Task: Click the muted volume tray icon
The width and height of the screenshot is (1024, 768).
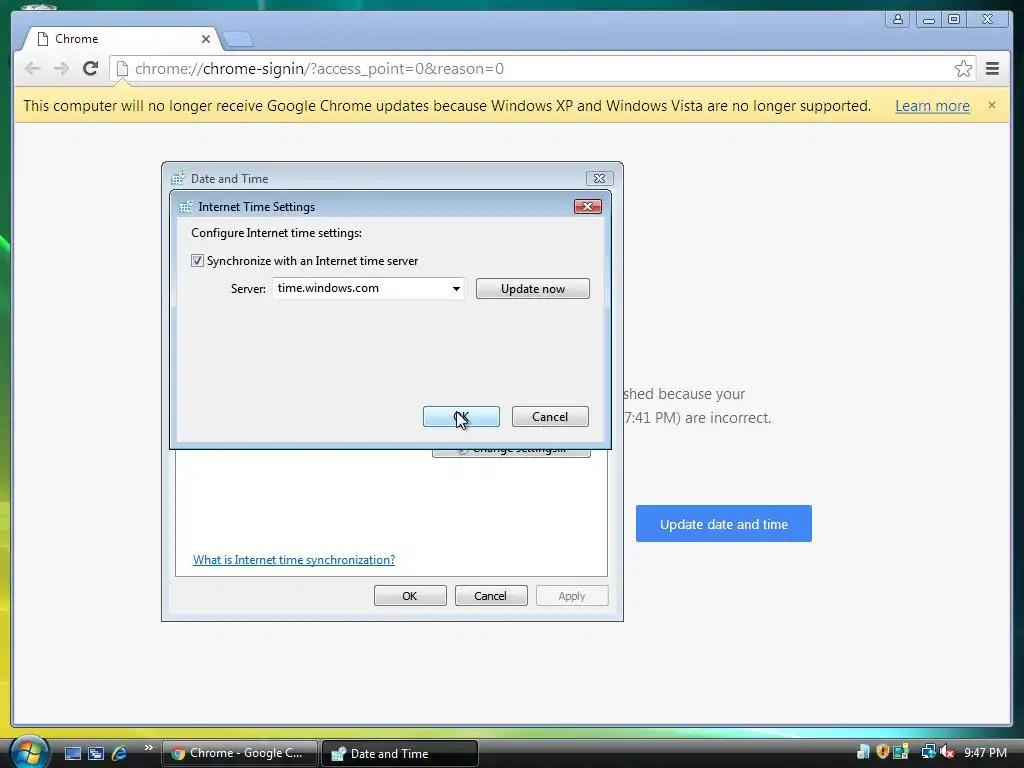Action: [x=947, y=752]
